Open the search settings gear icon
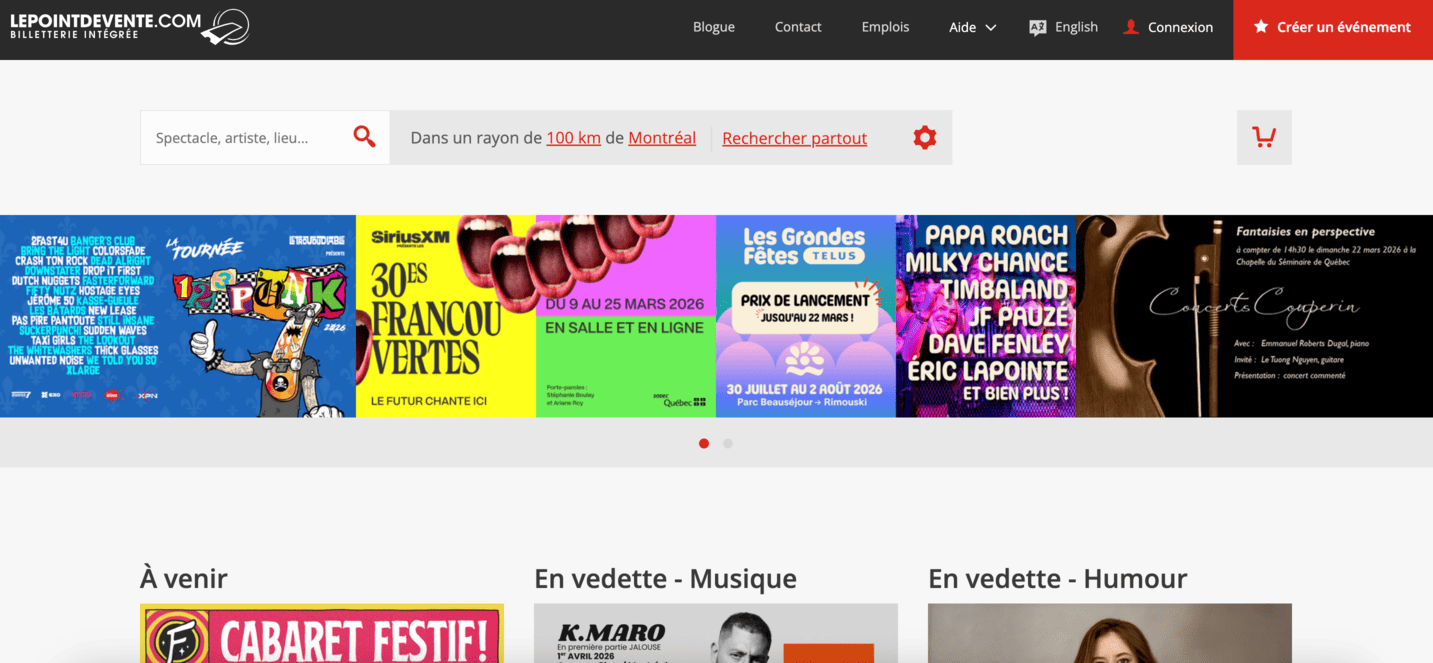This screenshot has width=1433, height=663. pos(925,137)
